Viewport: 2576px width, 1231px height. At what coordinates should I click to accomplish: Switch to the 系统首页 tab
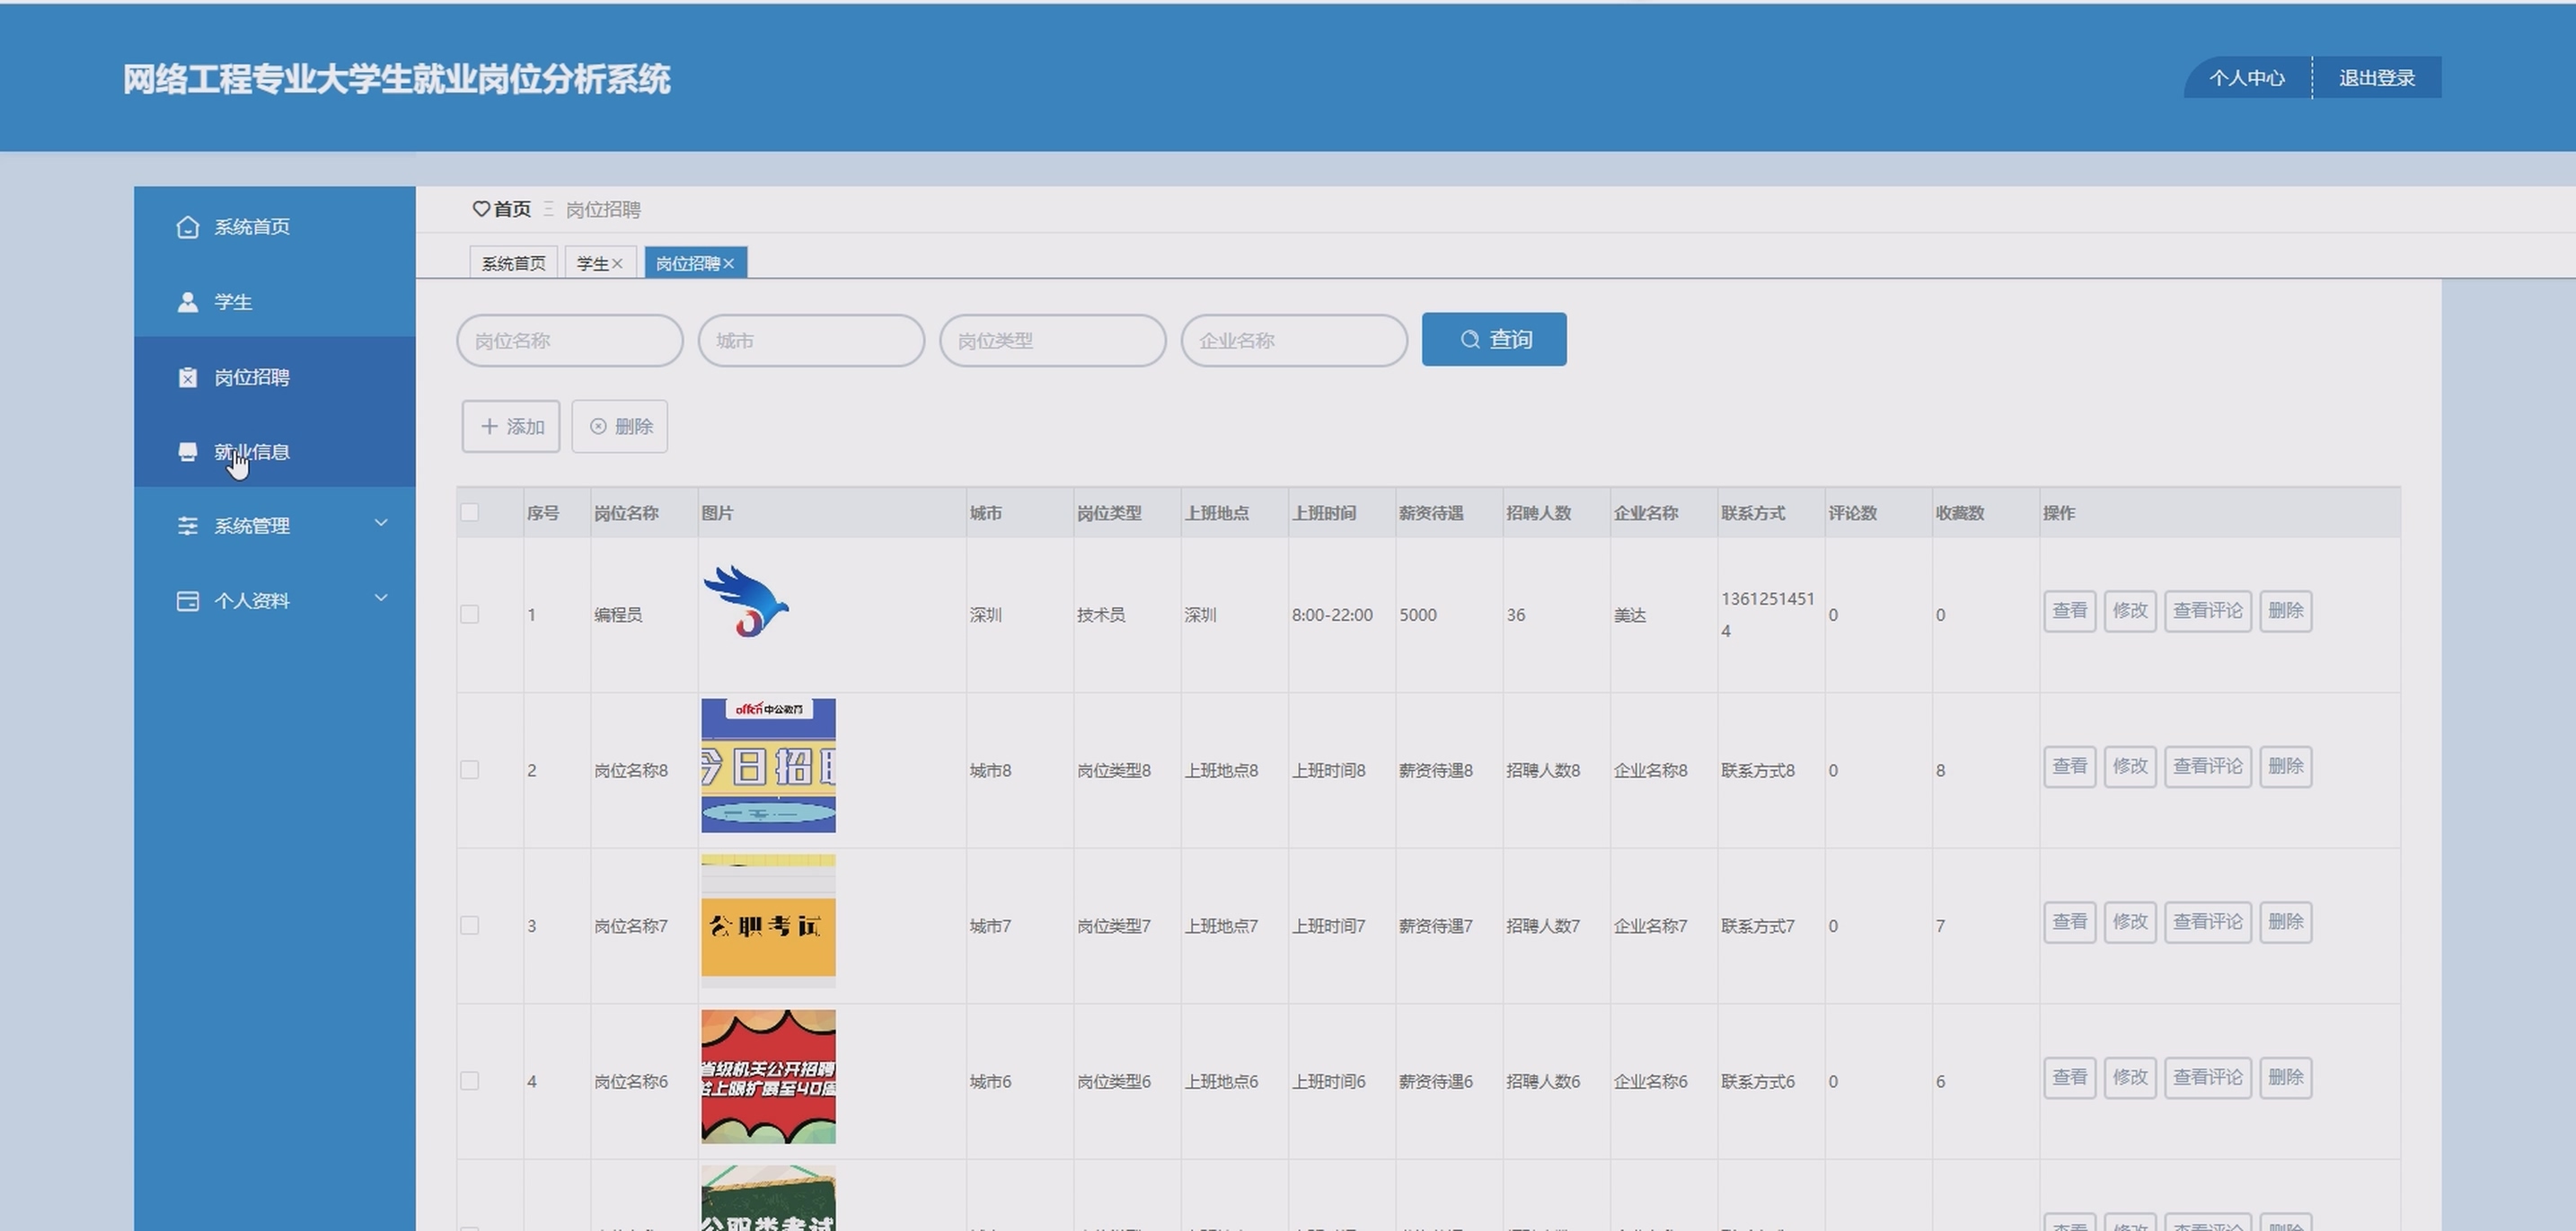tap(513, 263)
